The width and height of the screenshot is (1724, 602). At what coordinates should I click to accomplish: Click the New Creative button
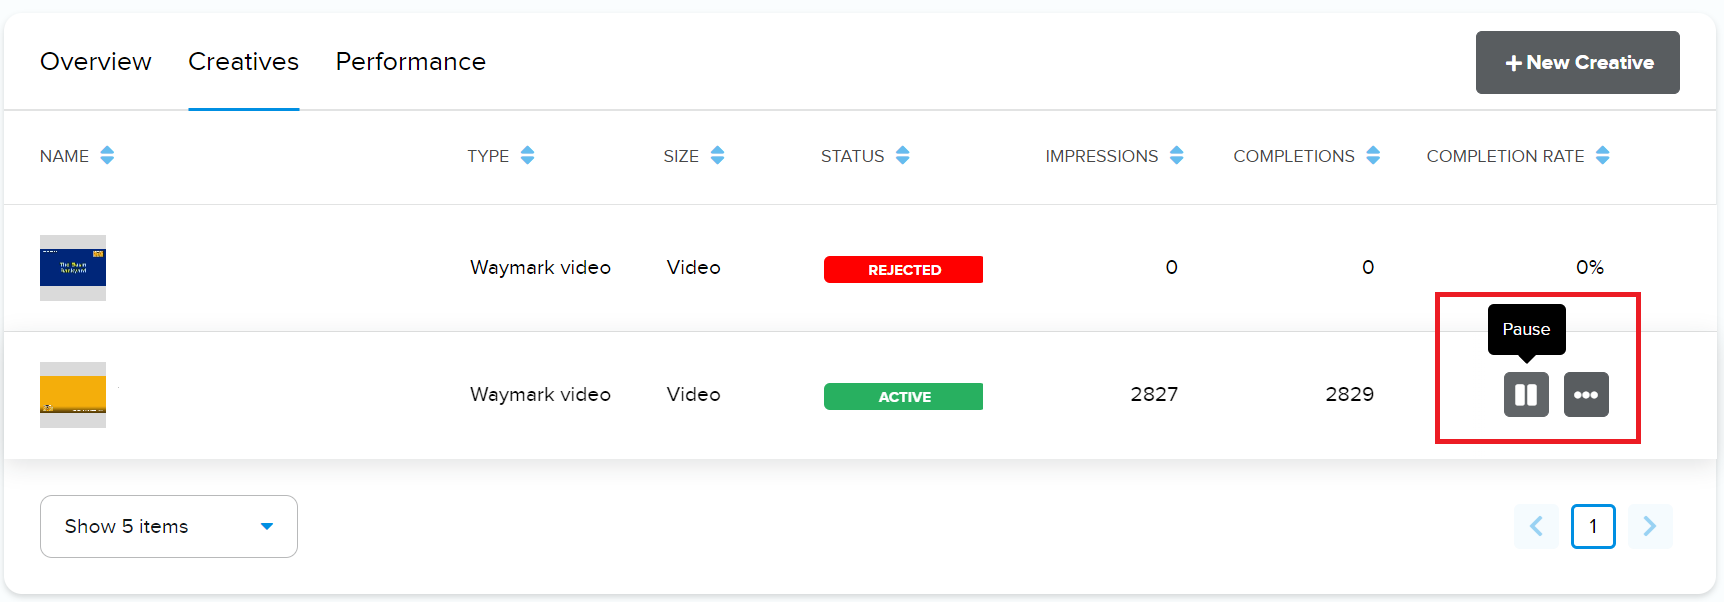click(x=1578, y=62)
